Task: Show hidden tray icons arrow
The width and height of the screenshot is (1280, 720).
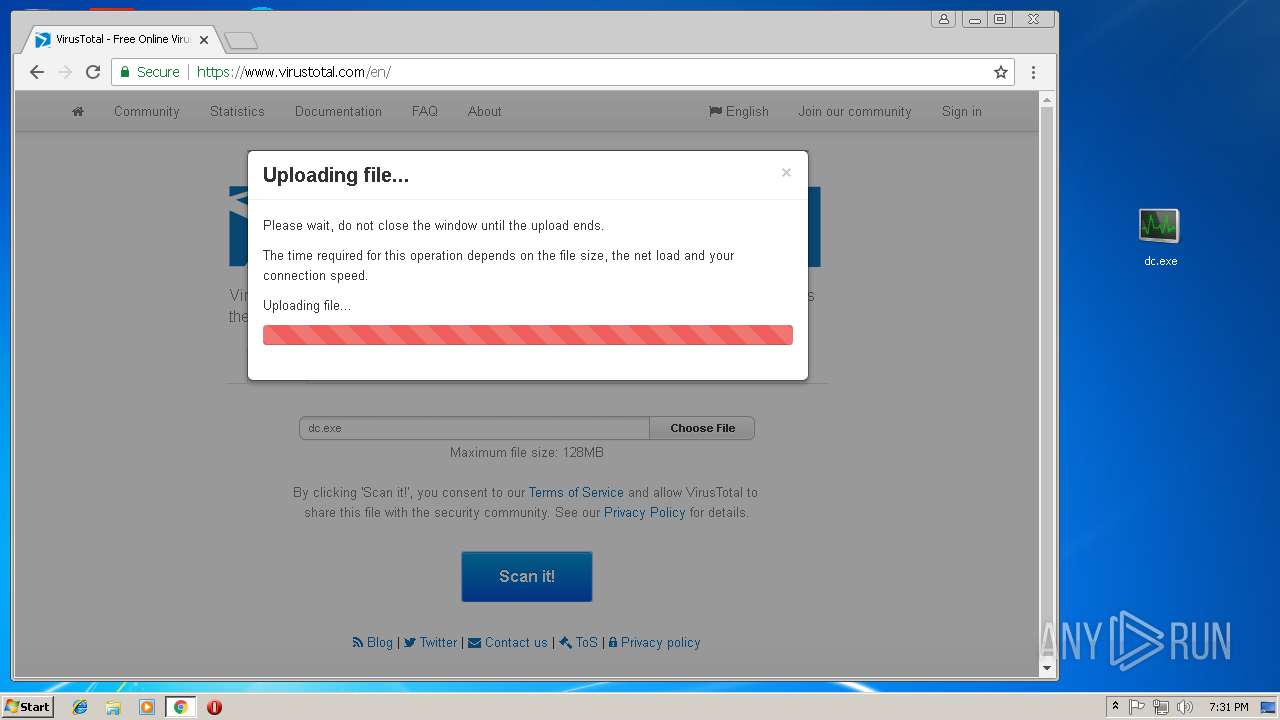Action: coord(1115,707)
